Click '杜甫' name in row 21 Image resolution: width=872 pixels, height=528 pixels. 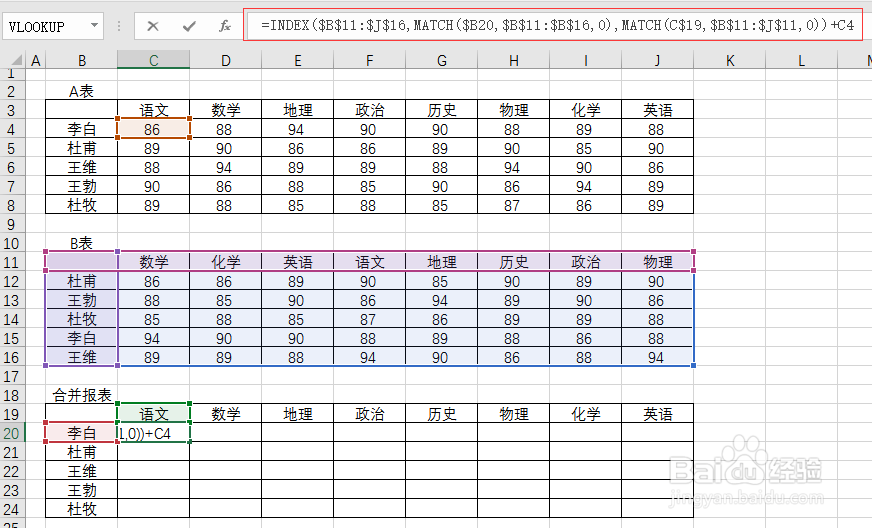[x=82, y=452]
